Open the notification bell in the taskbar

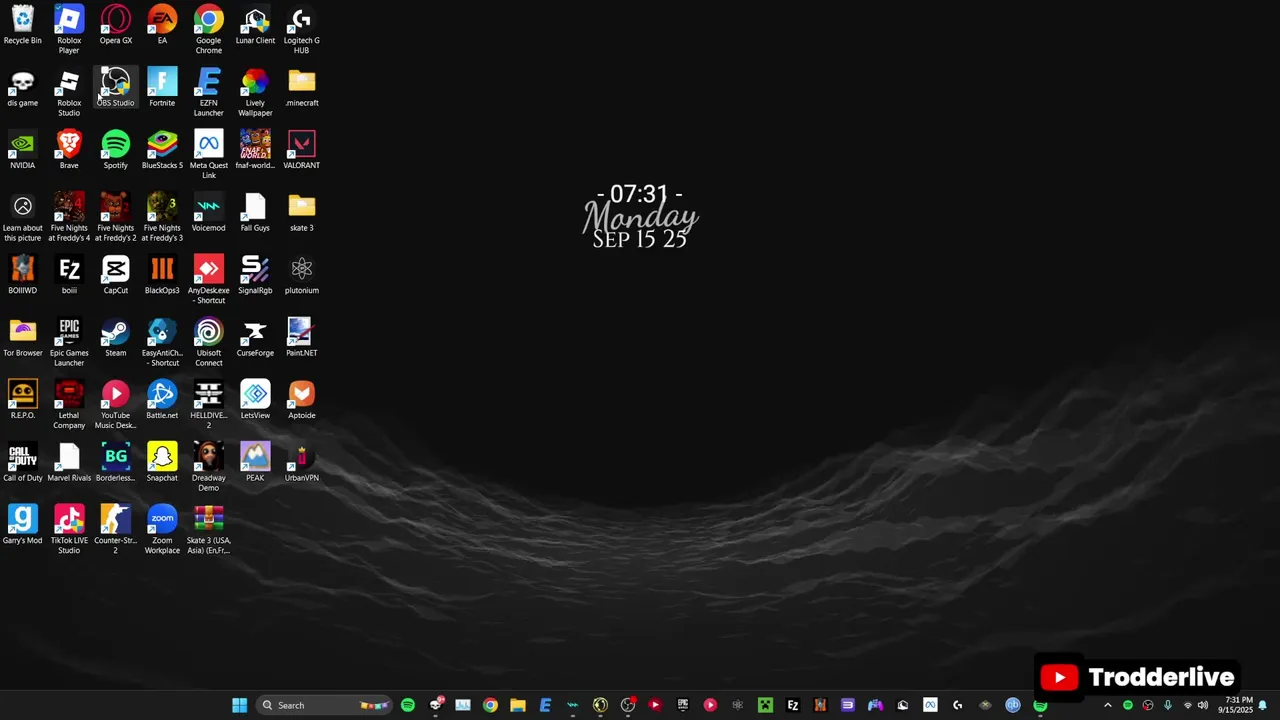click(x=1263, y=705)
